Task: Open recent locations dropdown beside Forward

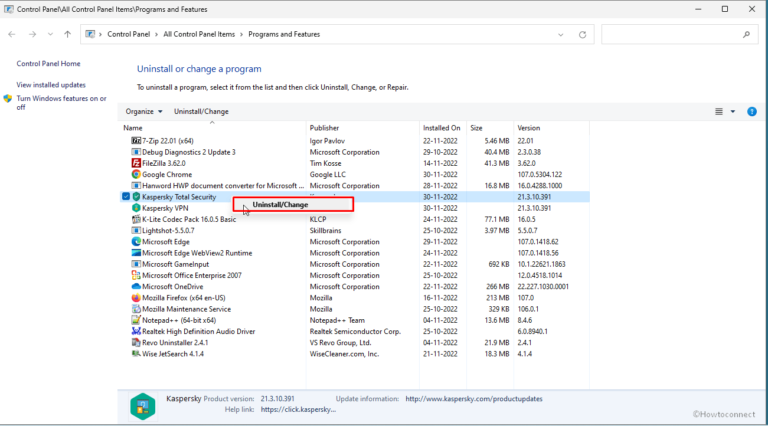Action: click(x=50, y=34)
